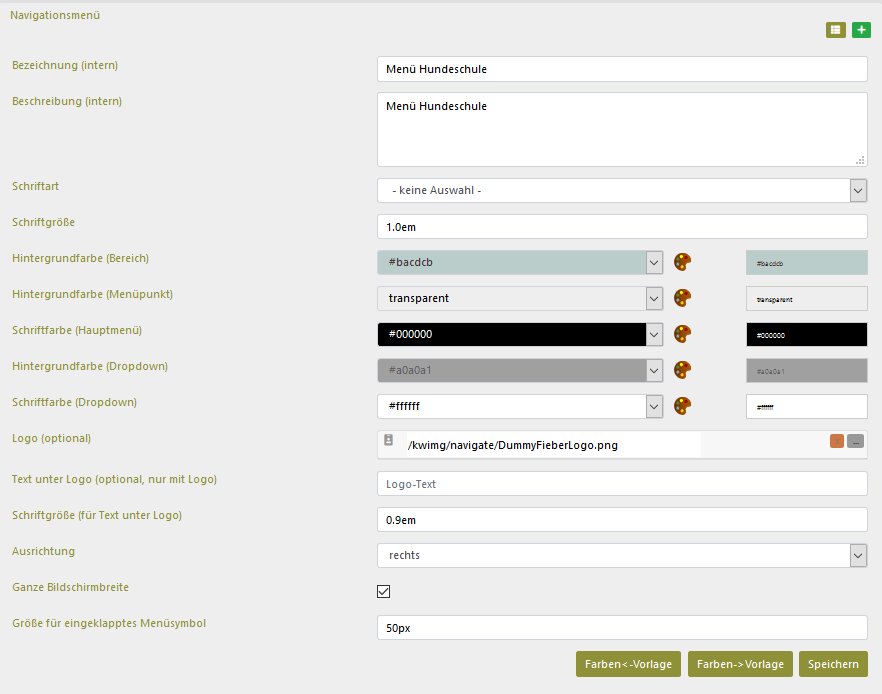
Task: Uncheck the Ganze Bildschirmbreite checkbox
Action: [x=383, y=591]
